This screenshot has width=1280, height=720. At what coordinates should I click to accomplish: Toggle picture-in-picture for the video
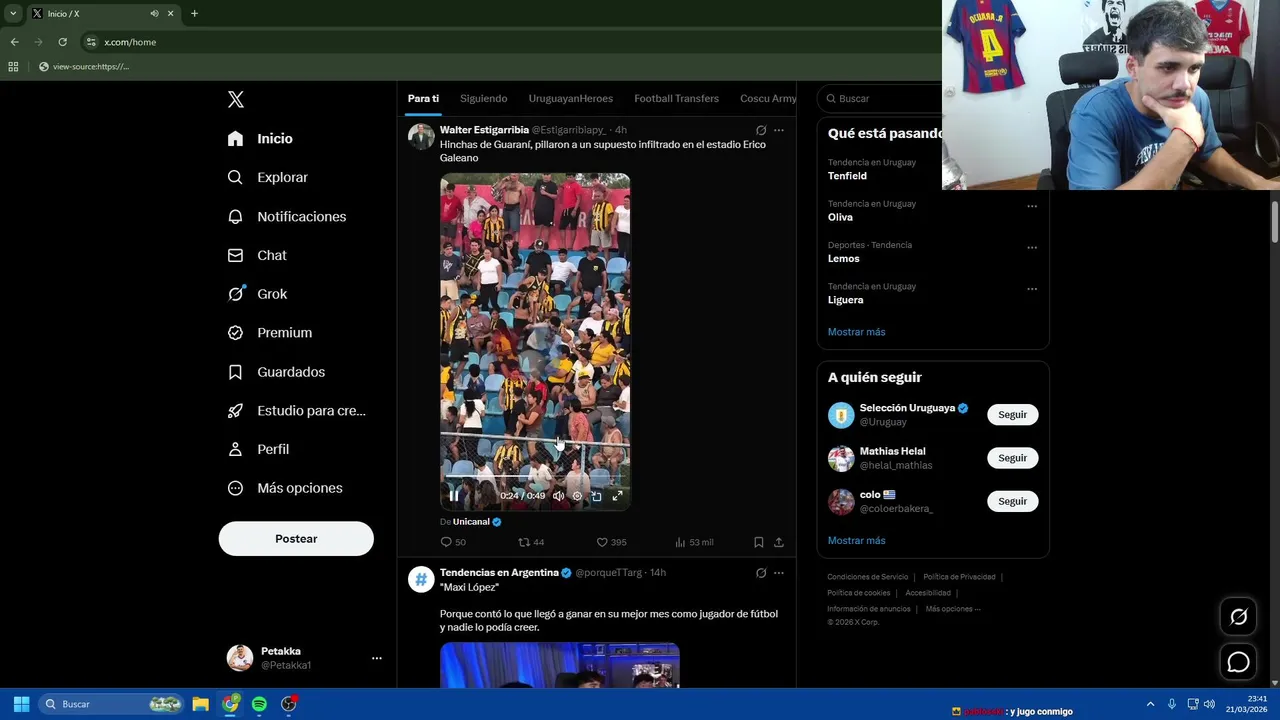(597, 496)
